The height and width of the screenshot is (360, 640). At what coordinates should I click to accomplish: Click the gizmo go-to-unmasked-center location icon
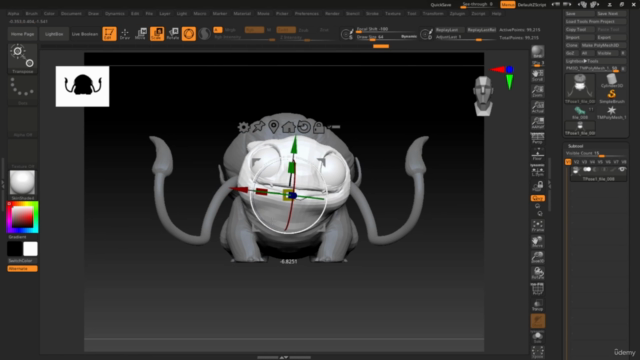coord(273,127)
